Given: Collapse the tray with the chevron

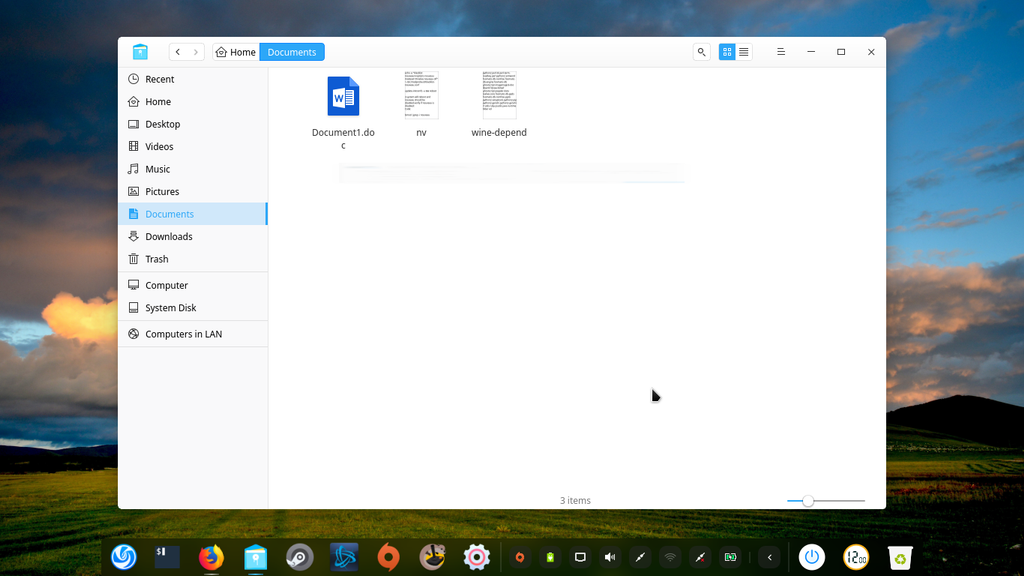Looking at the screenshot, I should pyautogui.click(x=769, y=557).
